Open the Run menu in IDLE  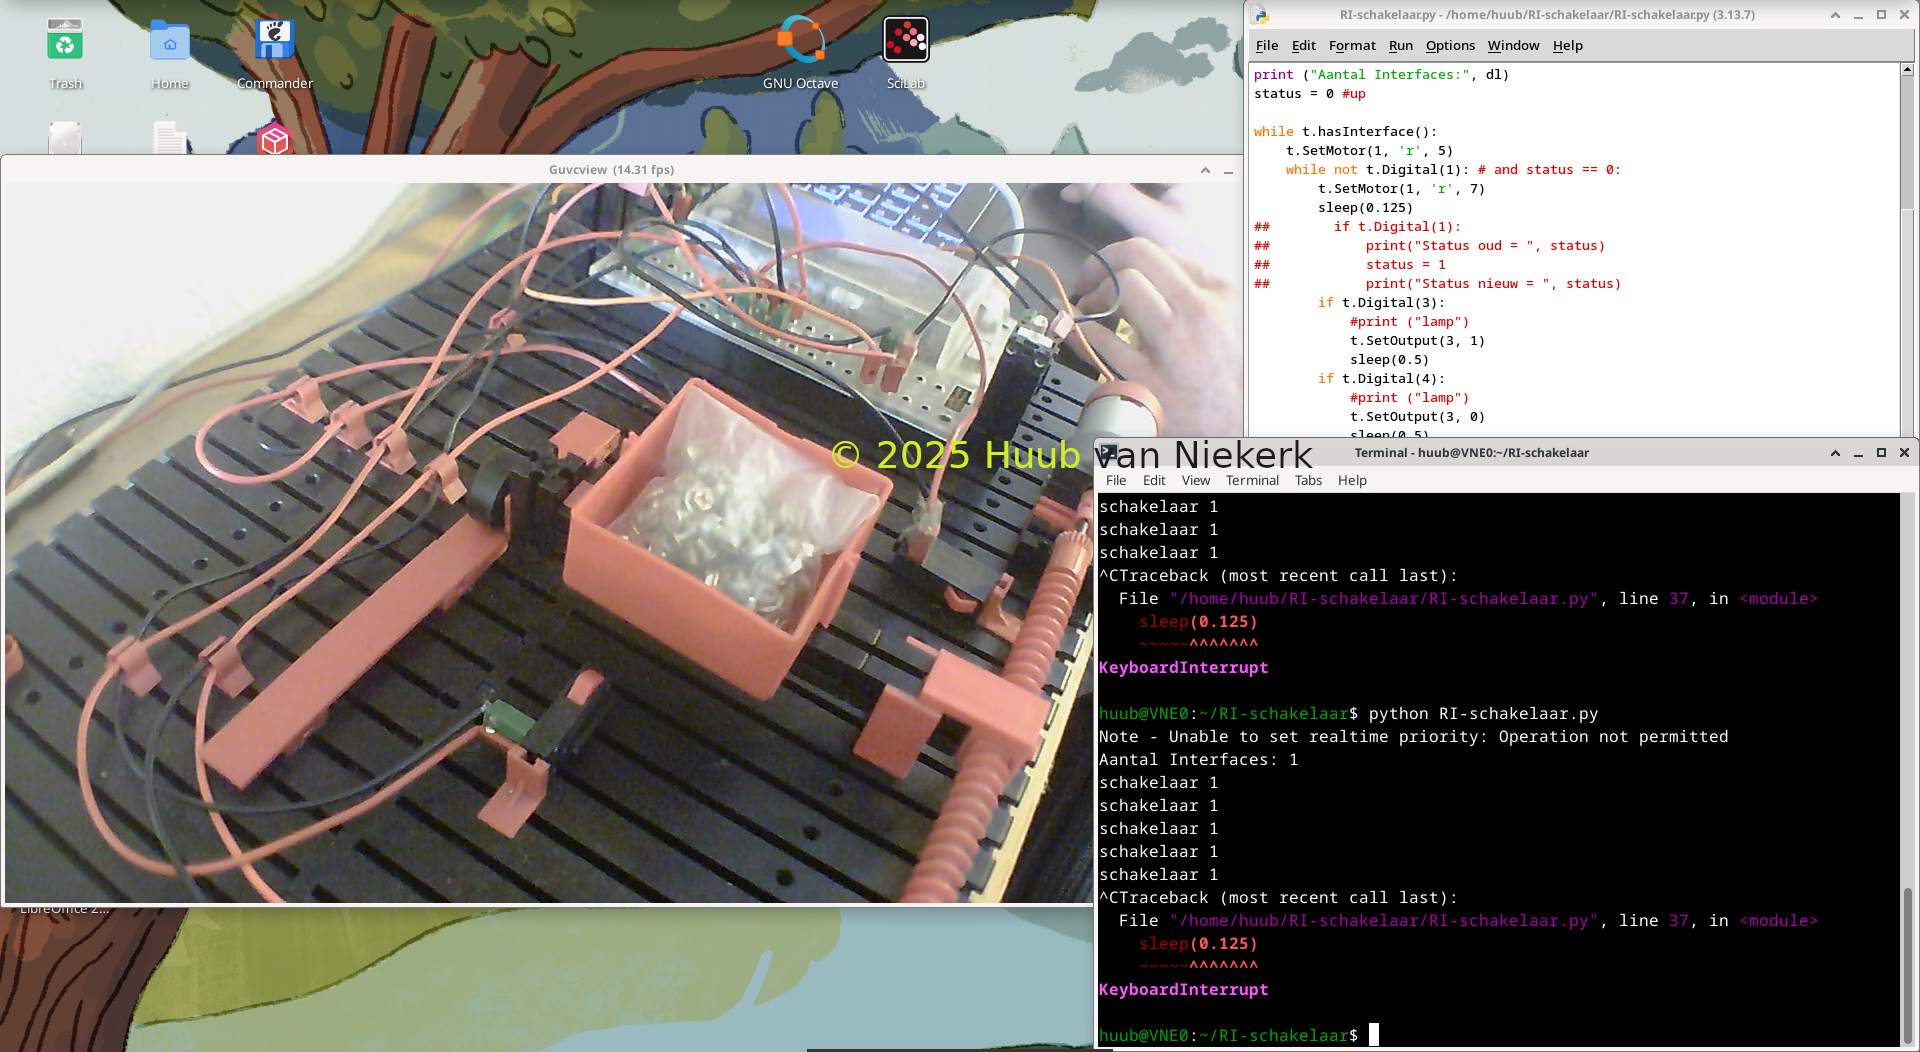point(1400,46)
